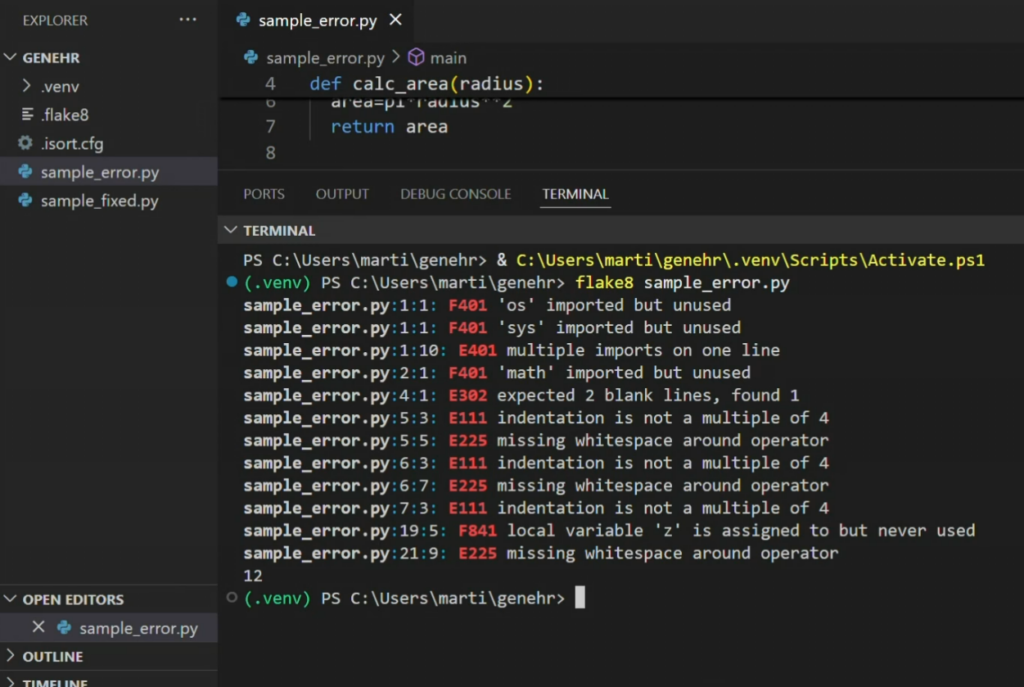This screenshot has width=1024, height=687.
Task: Click the "'os' imported but unused" error line
Action: coord(487,305)
